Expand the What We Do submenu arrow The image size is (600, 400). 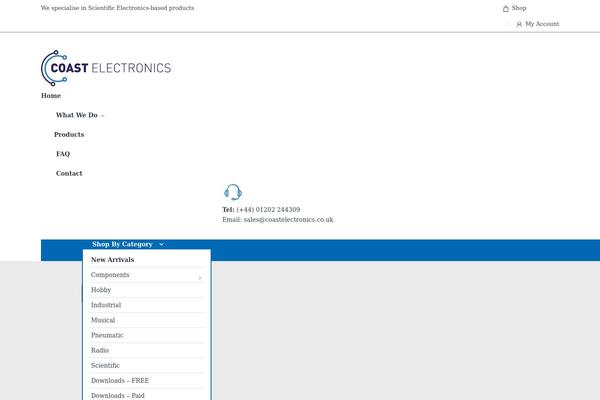pos(102,116)
